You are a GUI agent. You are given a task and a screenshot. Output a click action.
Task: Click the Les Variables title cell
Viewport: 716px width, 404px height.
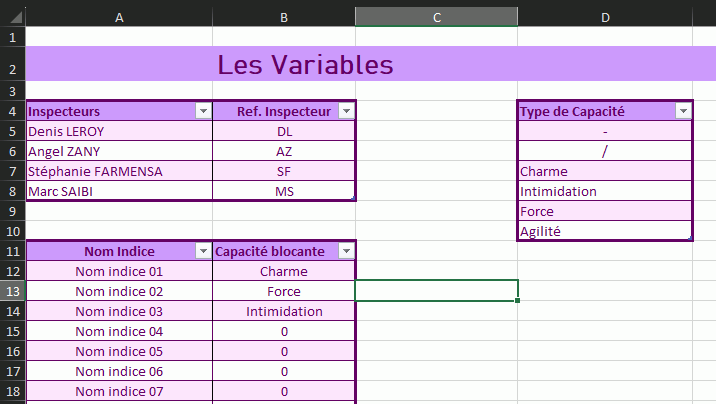point(305,66)
